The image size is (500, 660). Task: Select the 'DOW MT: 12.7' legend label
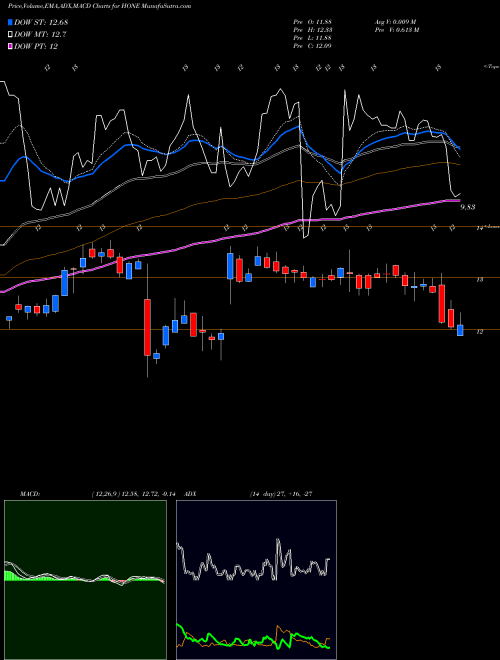tap(40, 35)
